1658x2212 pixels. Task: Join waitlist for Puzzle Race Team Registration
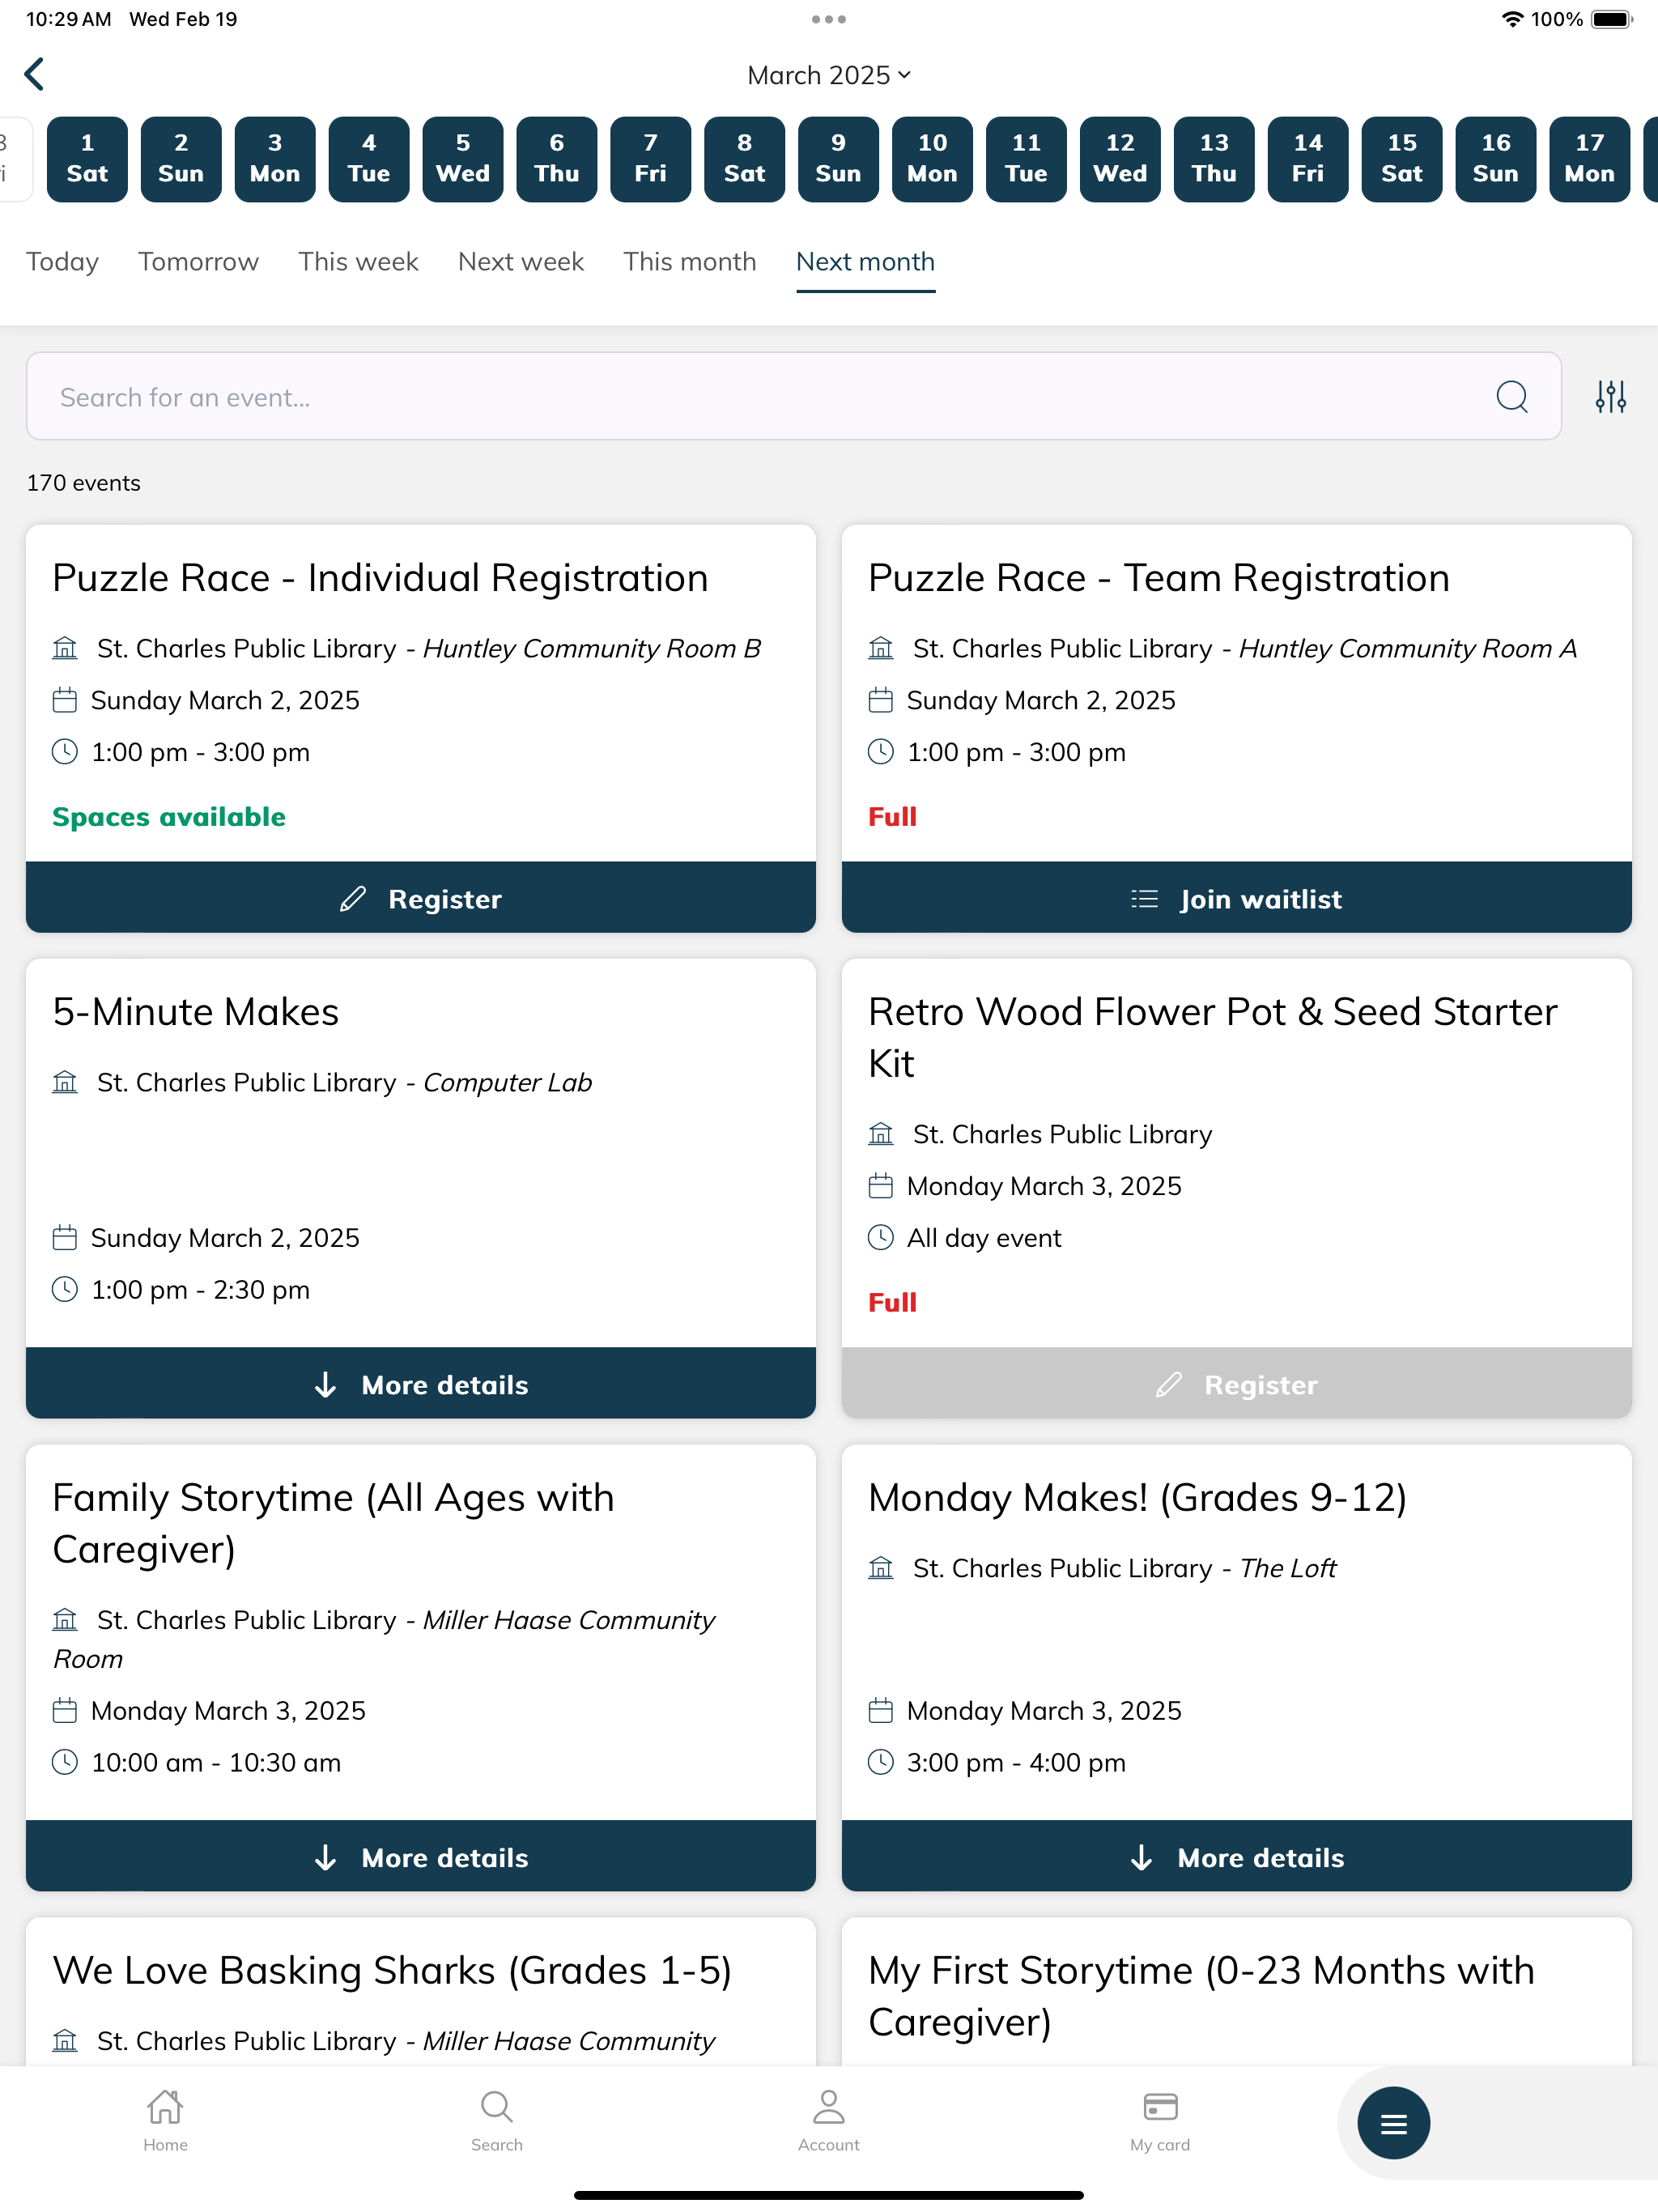1236,898
